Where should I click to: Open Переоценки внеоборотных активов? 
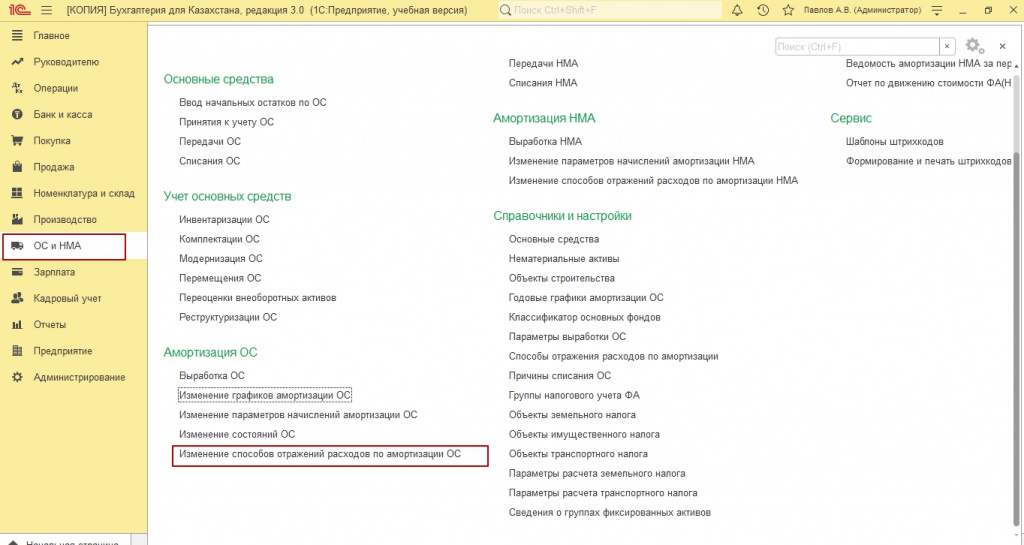tap(258, 298)
